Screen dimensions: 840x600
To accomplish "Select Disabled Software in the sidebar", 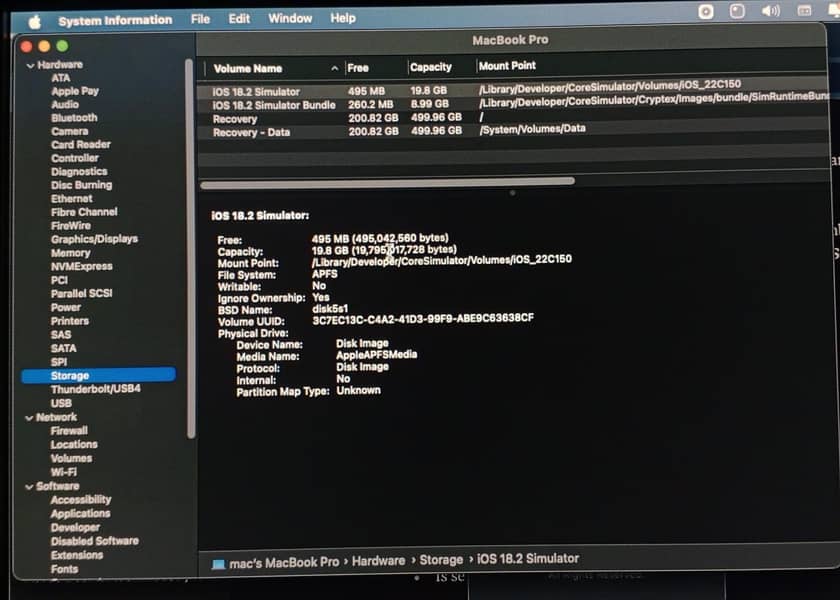I will coord(94,541).
